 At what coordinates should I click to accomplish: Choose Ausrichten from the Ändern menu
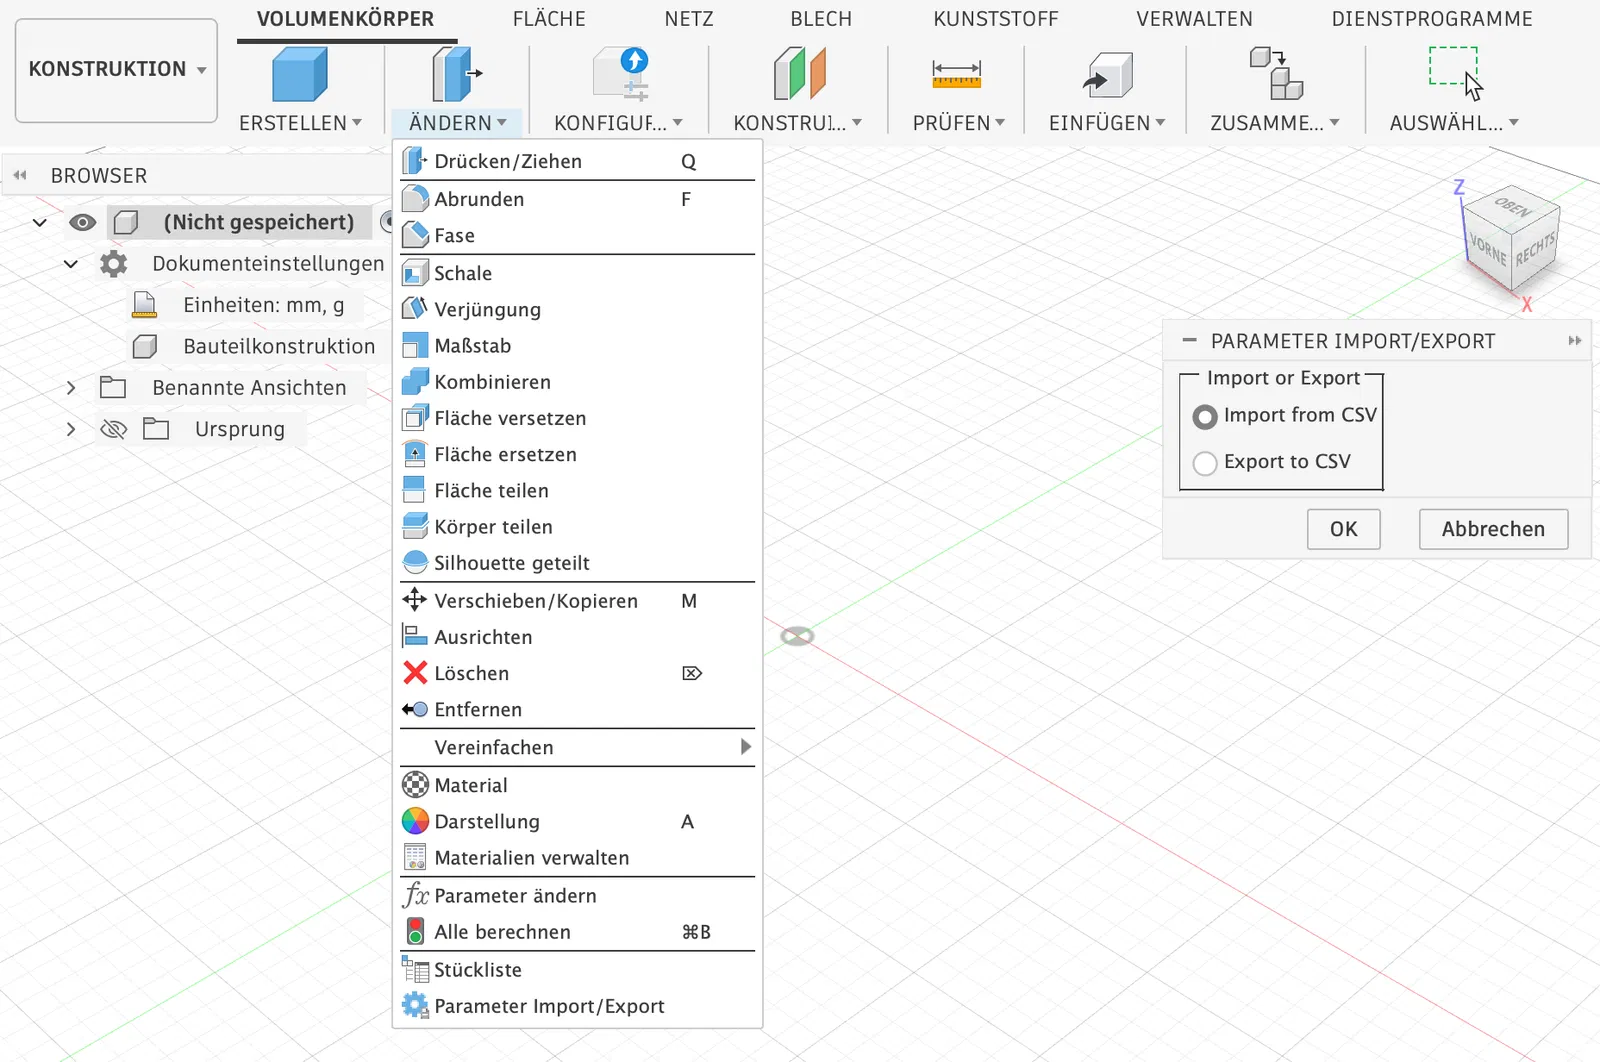click(577, 637)
